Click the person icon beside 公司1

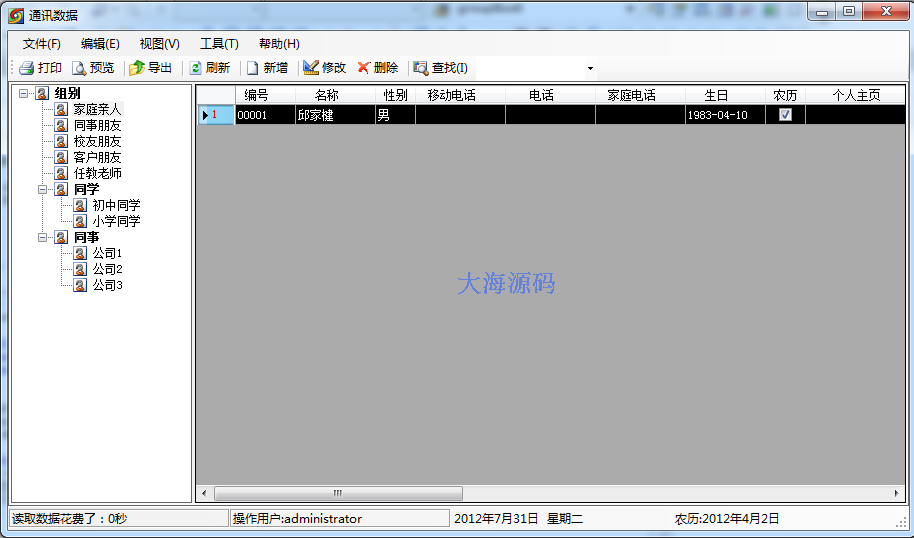(80, 253)
